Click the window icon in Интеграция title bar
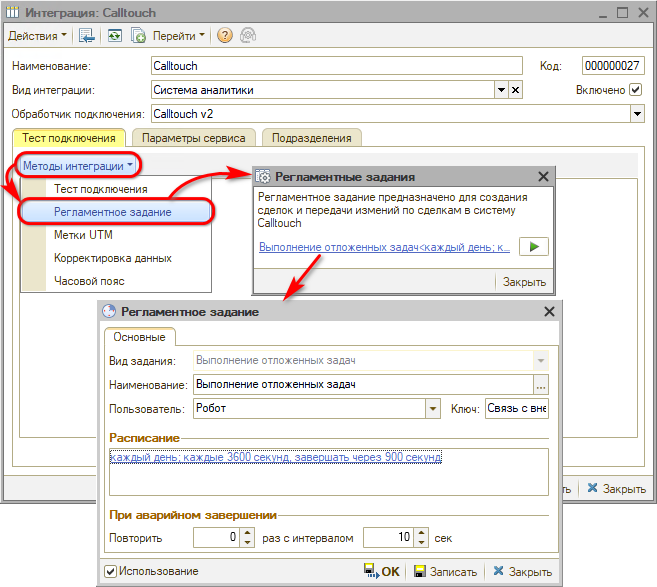657x587 pixels. (13, 13)
